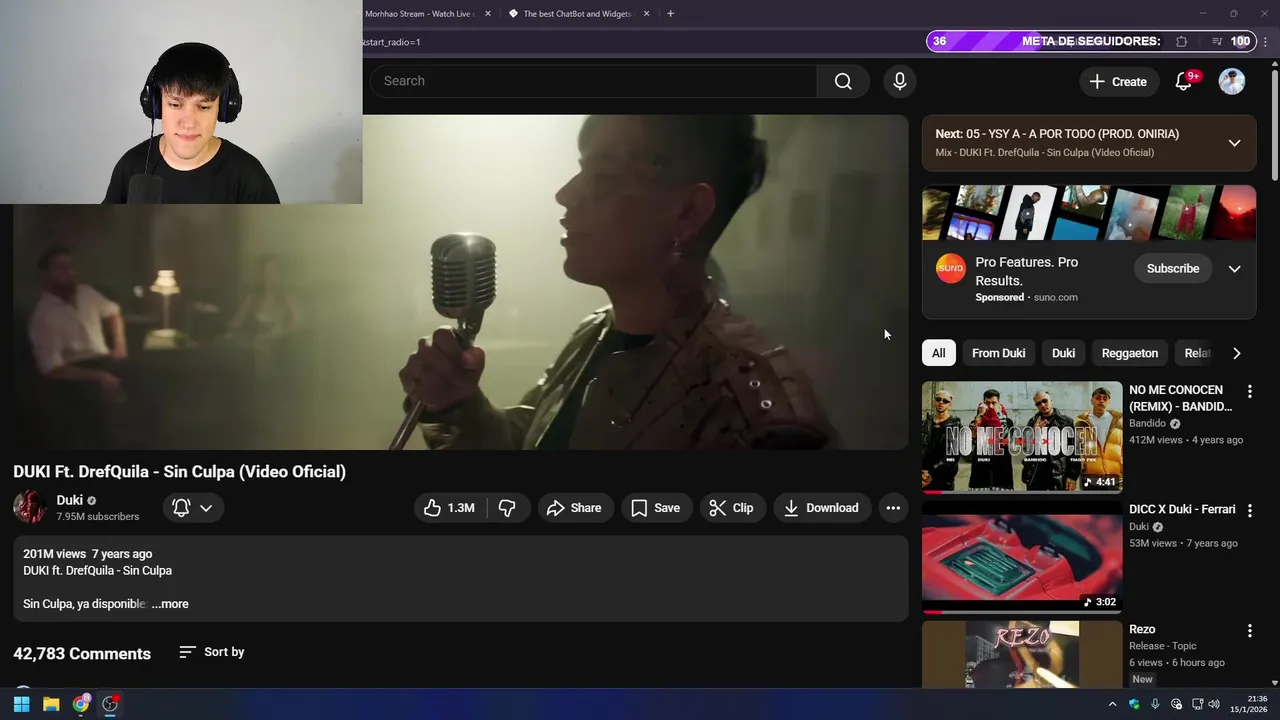Expand the description with ...more
The height and width of the screenshot is (720, 1280).
(170, 604)
